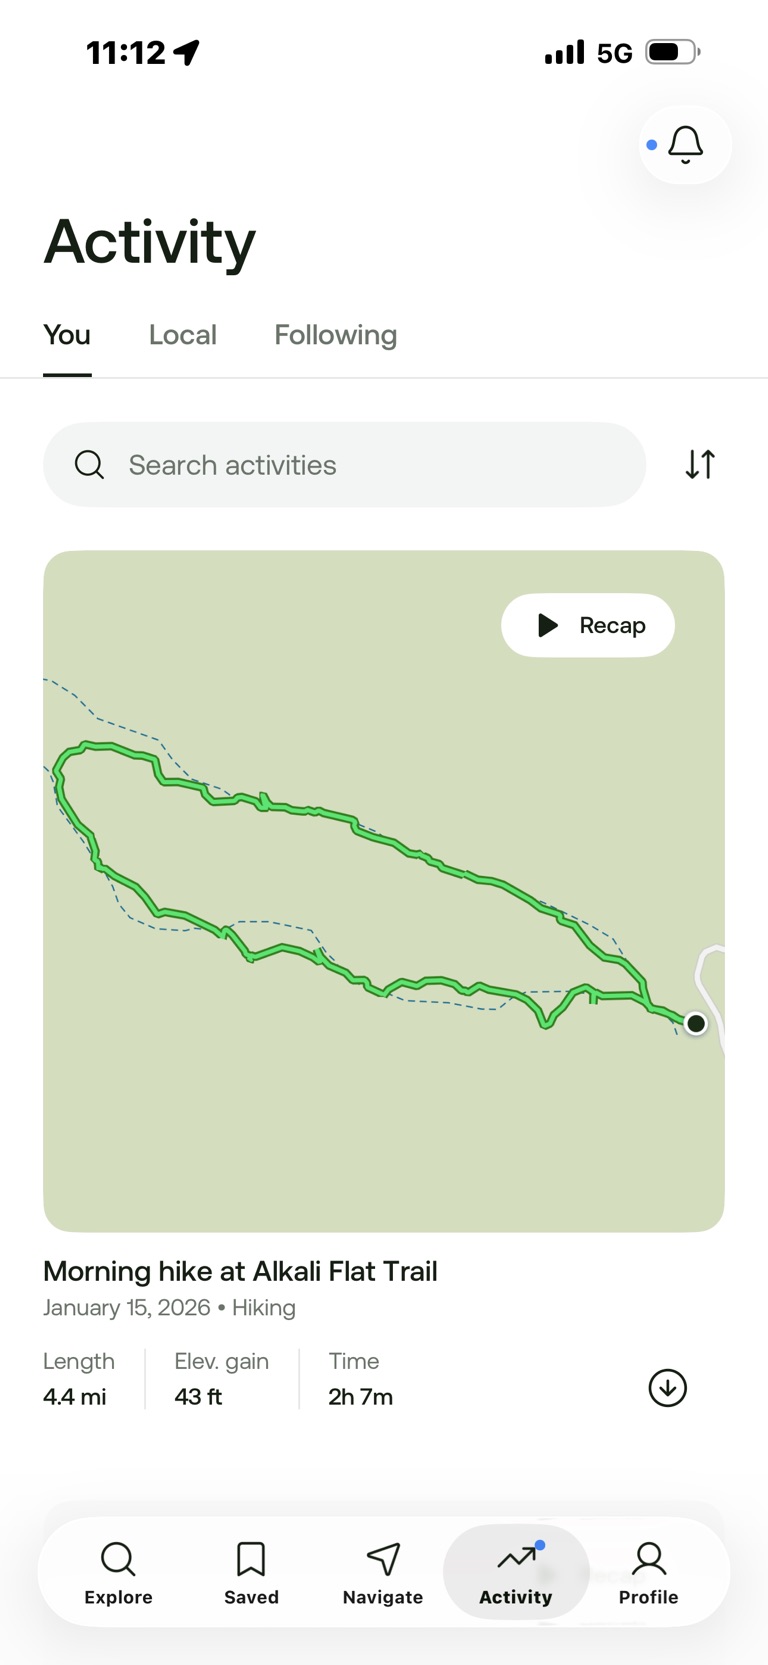Go to Profile in bottom bar
Screen dimensions: 768x1665
pyautogui.click(x=648, y=1572)
